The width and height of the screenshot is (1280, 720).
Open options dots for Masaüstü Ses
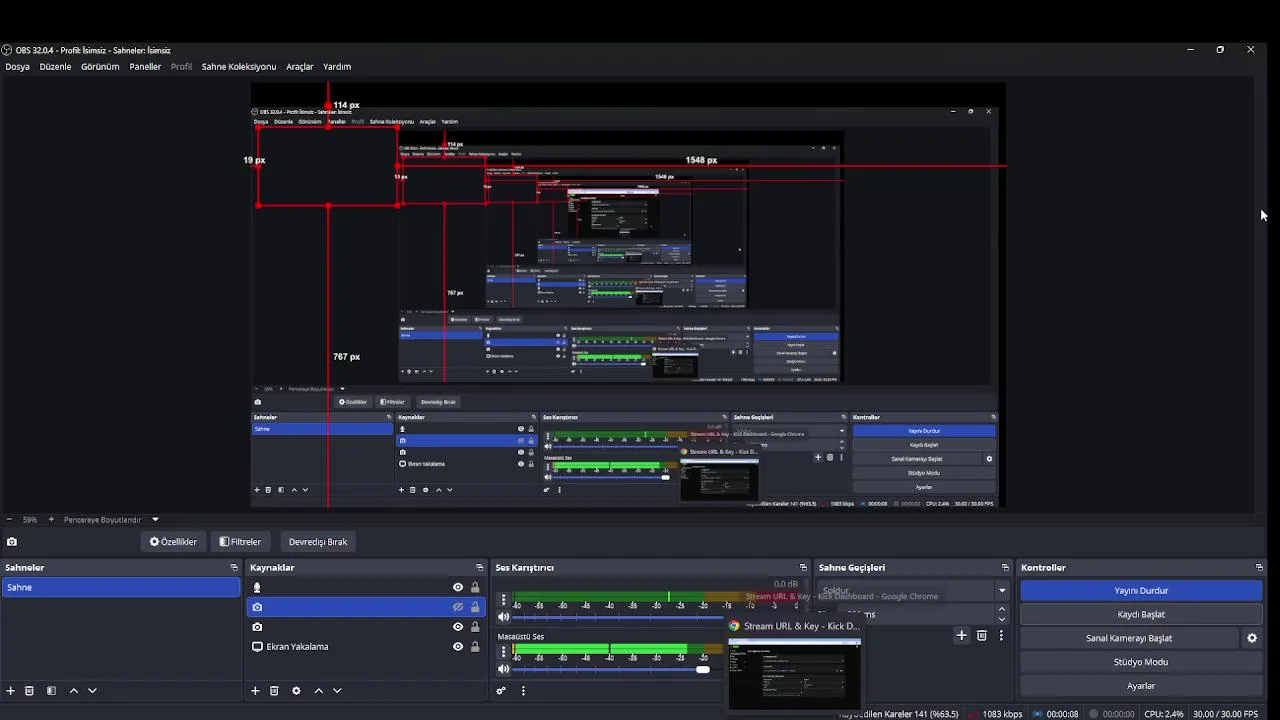[504, 653]
